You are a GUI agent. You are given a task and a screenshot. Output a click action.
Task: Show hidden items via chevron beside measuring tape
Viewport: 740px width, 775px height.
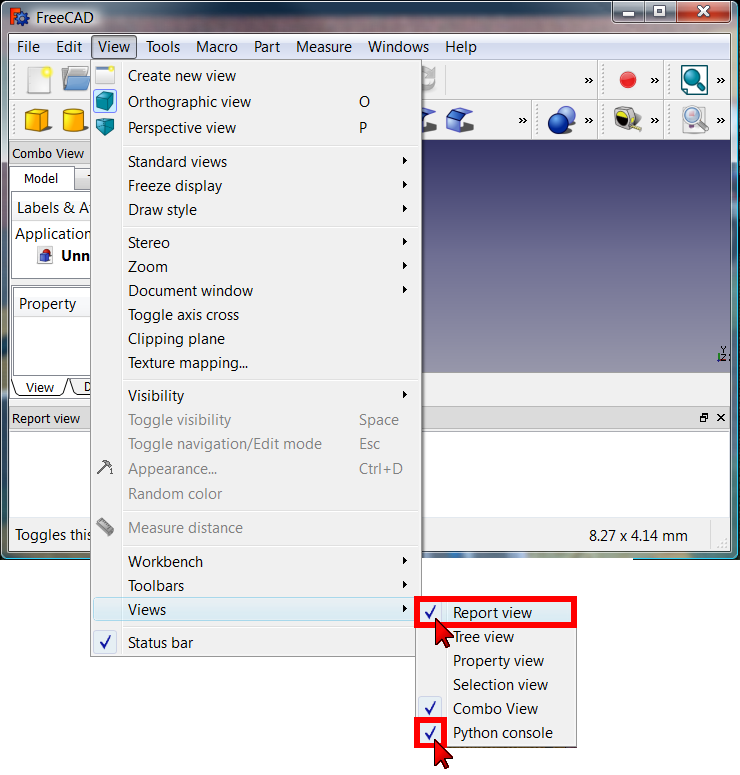(654, 120)
